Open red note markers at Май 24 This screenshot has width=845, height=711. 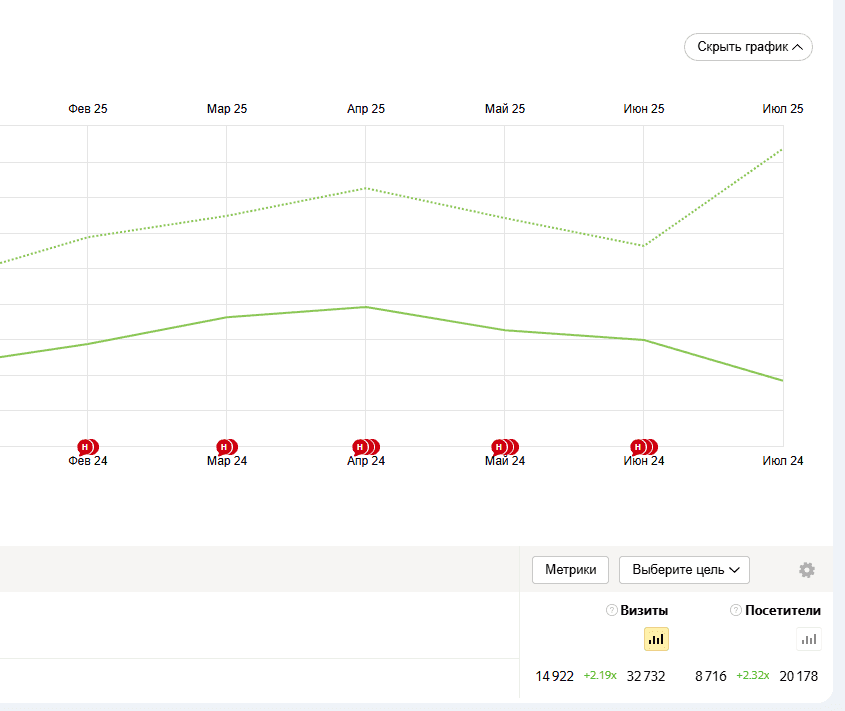[503, 447]
